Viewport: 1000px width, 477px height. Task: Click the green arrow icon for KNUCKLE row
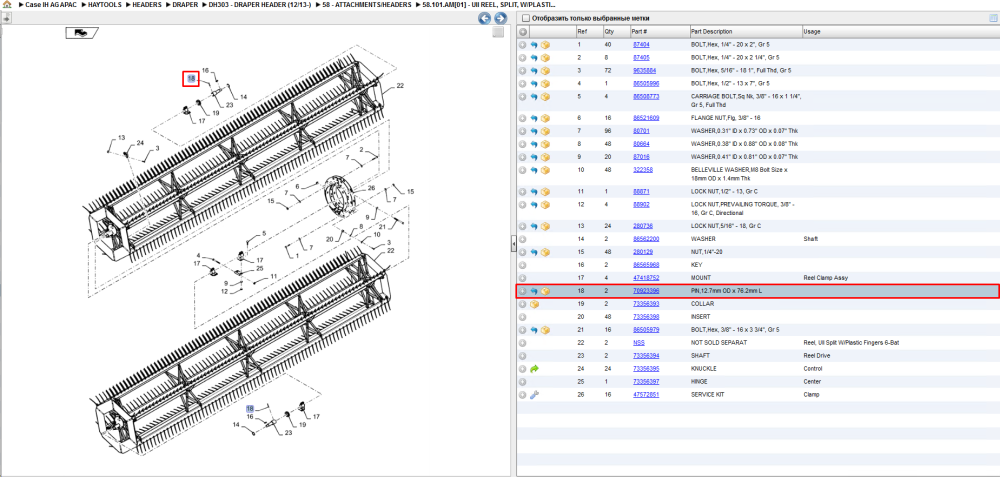(534, 369)
